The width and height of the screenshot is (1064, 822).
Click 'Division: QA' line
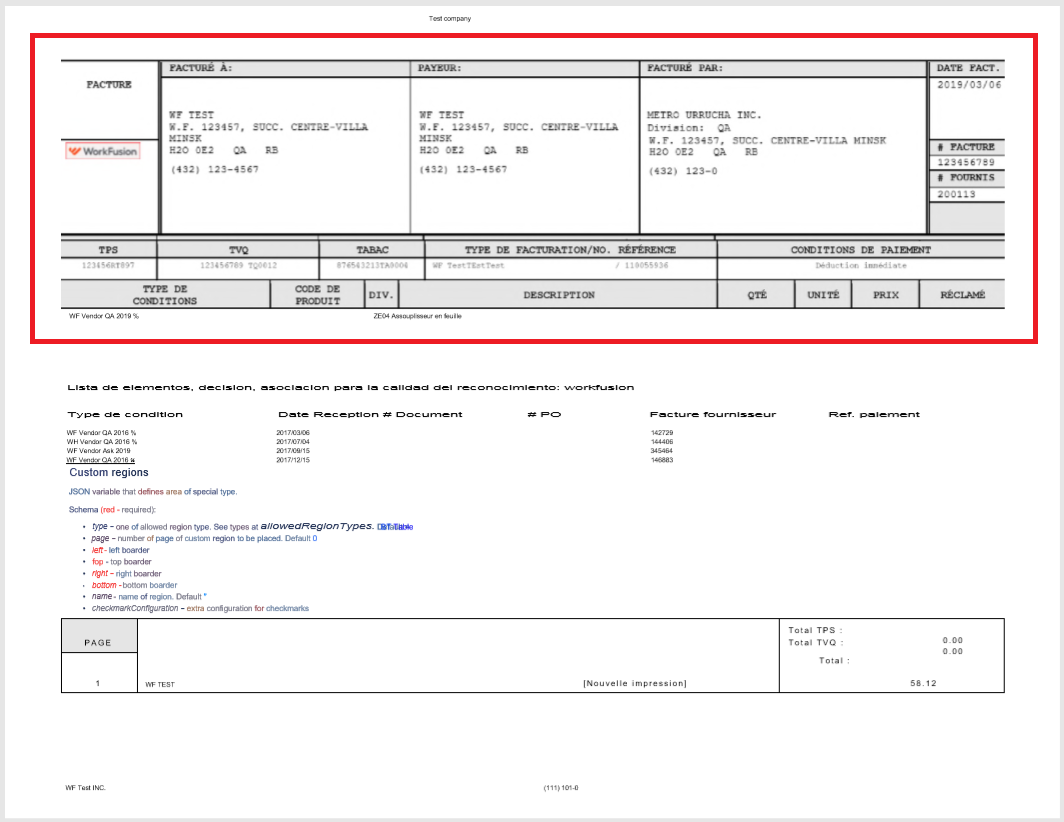(x=689, y=128)
